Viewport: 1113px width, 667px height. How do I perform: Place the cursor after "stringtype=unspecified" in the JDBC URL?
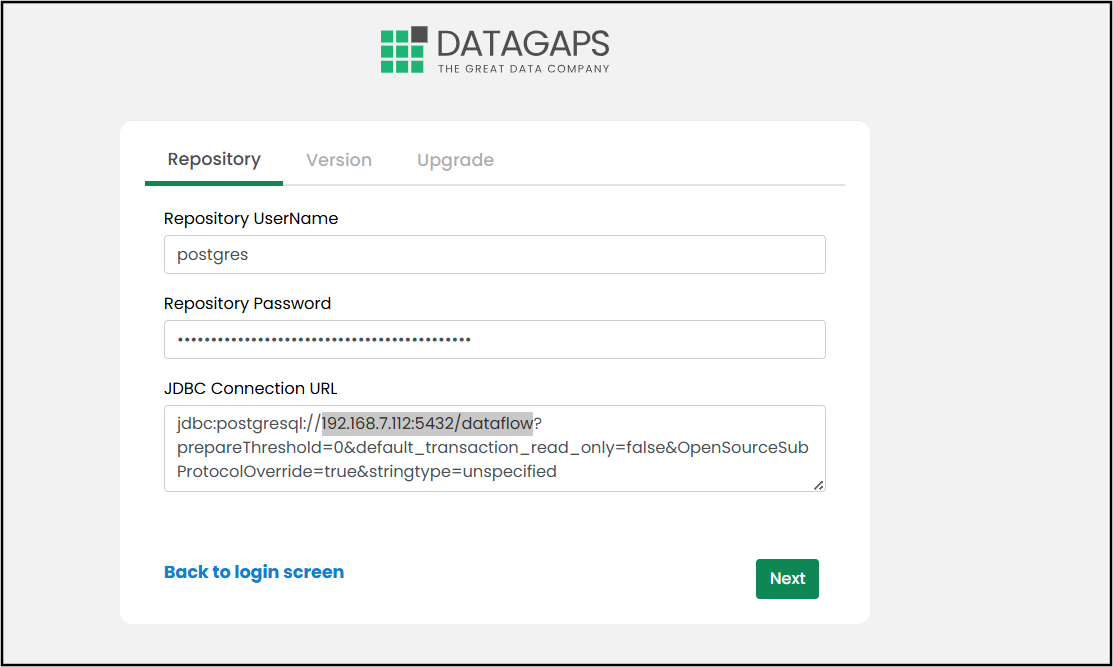(x=558, y=471)
